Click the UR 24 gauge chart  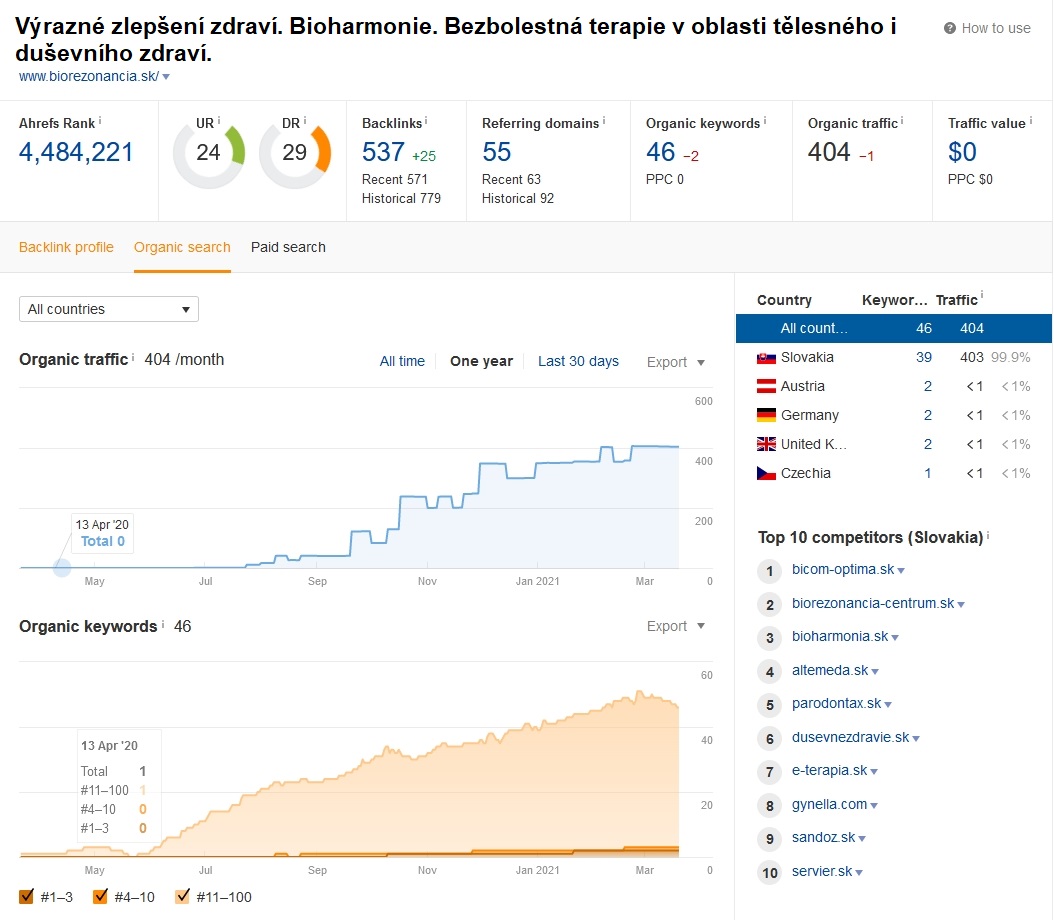tap(208, 154)
